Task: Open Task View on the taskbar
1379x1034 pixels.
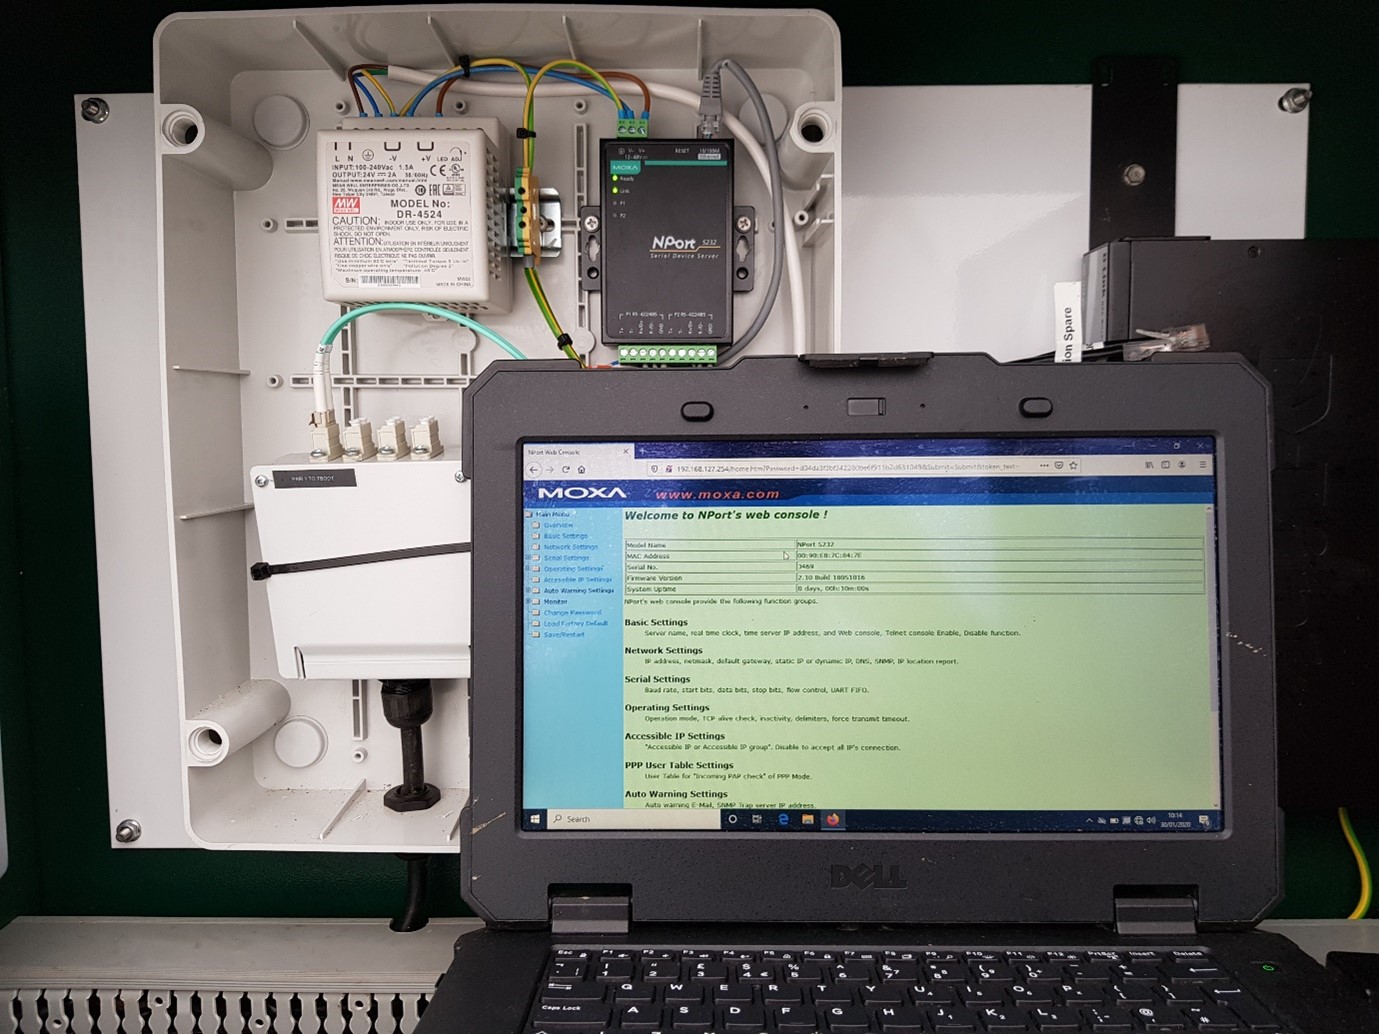Action: coord(757,819)
